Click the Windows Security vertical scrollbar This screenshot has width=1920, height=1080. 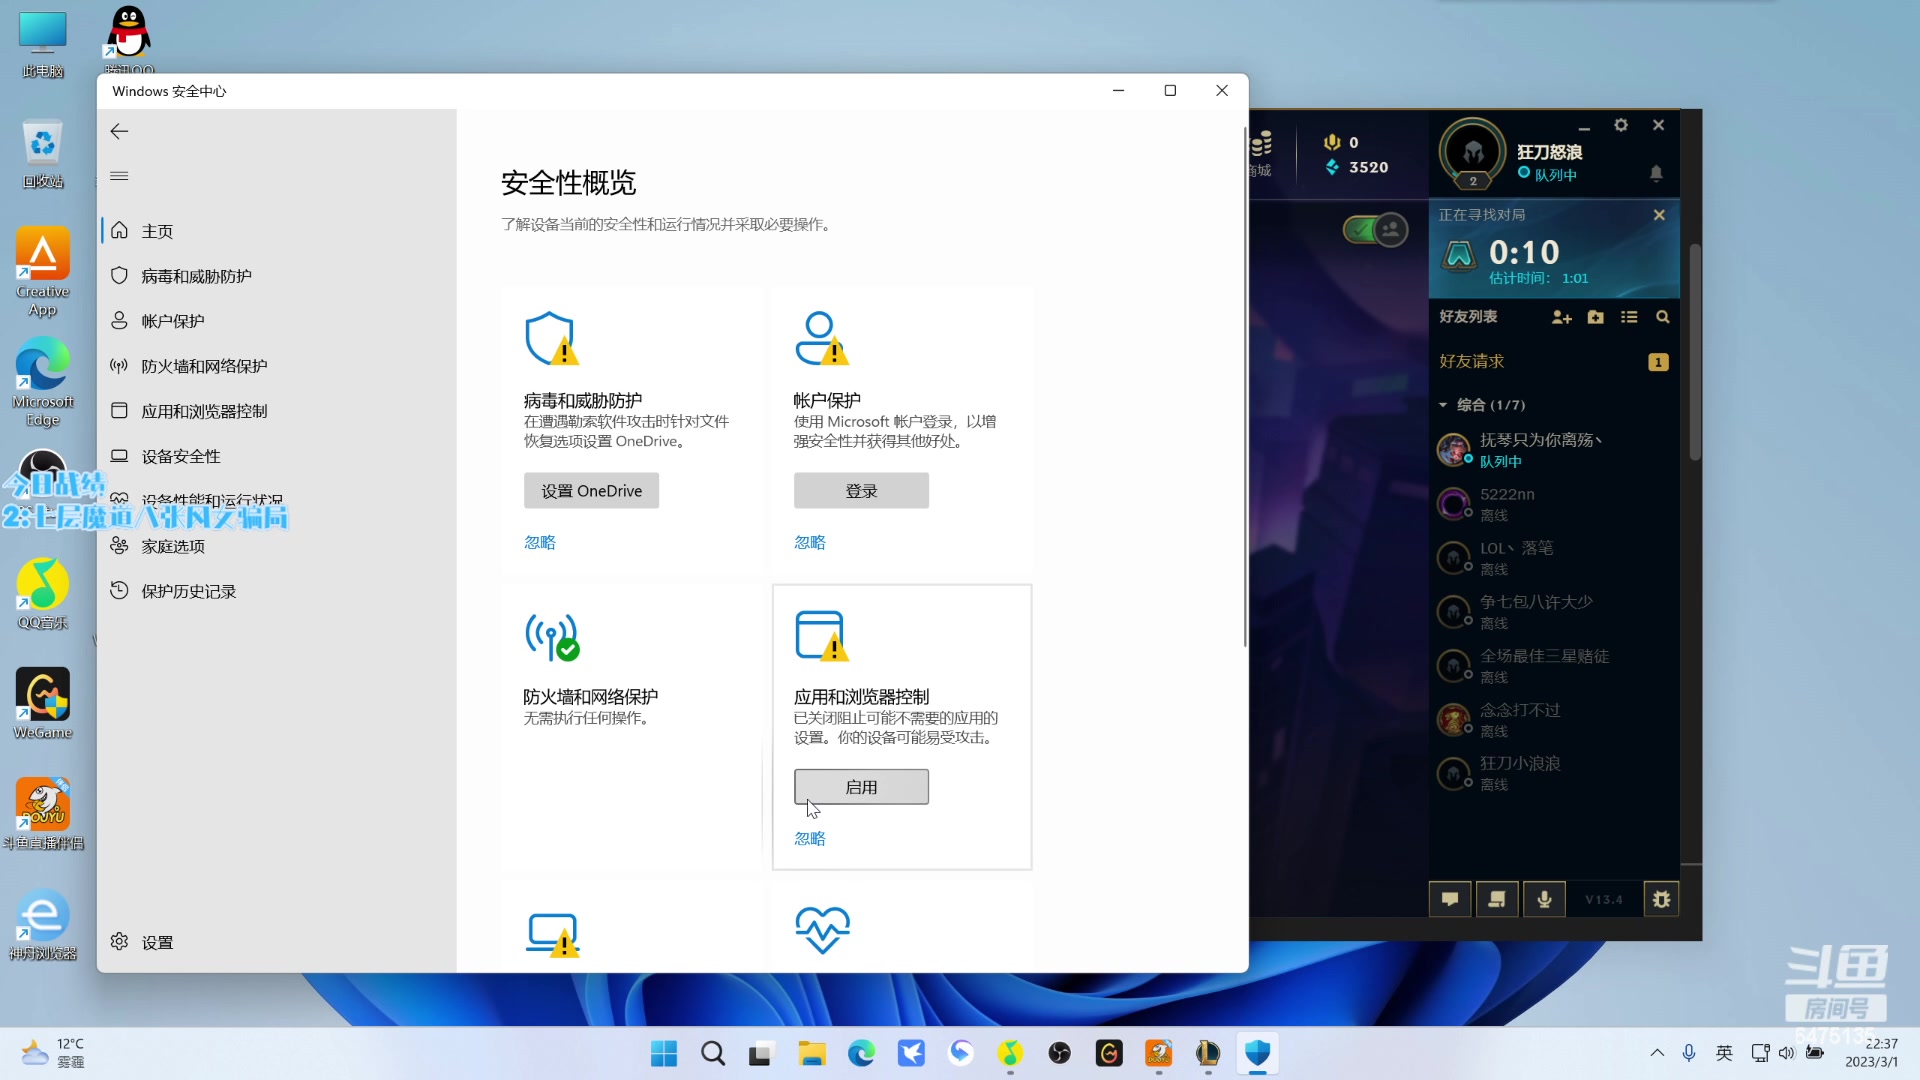coord(1244,389)
